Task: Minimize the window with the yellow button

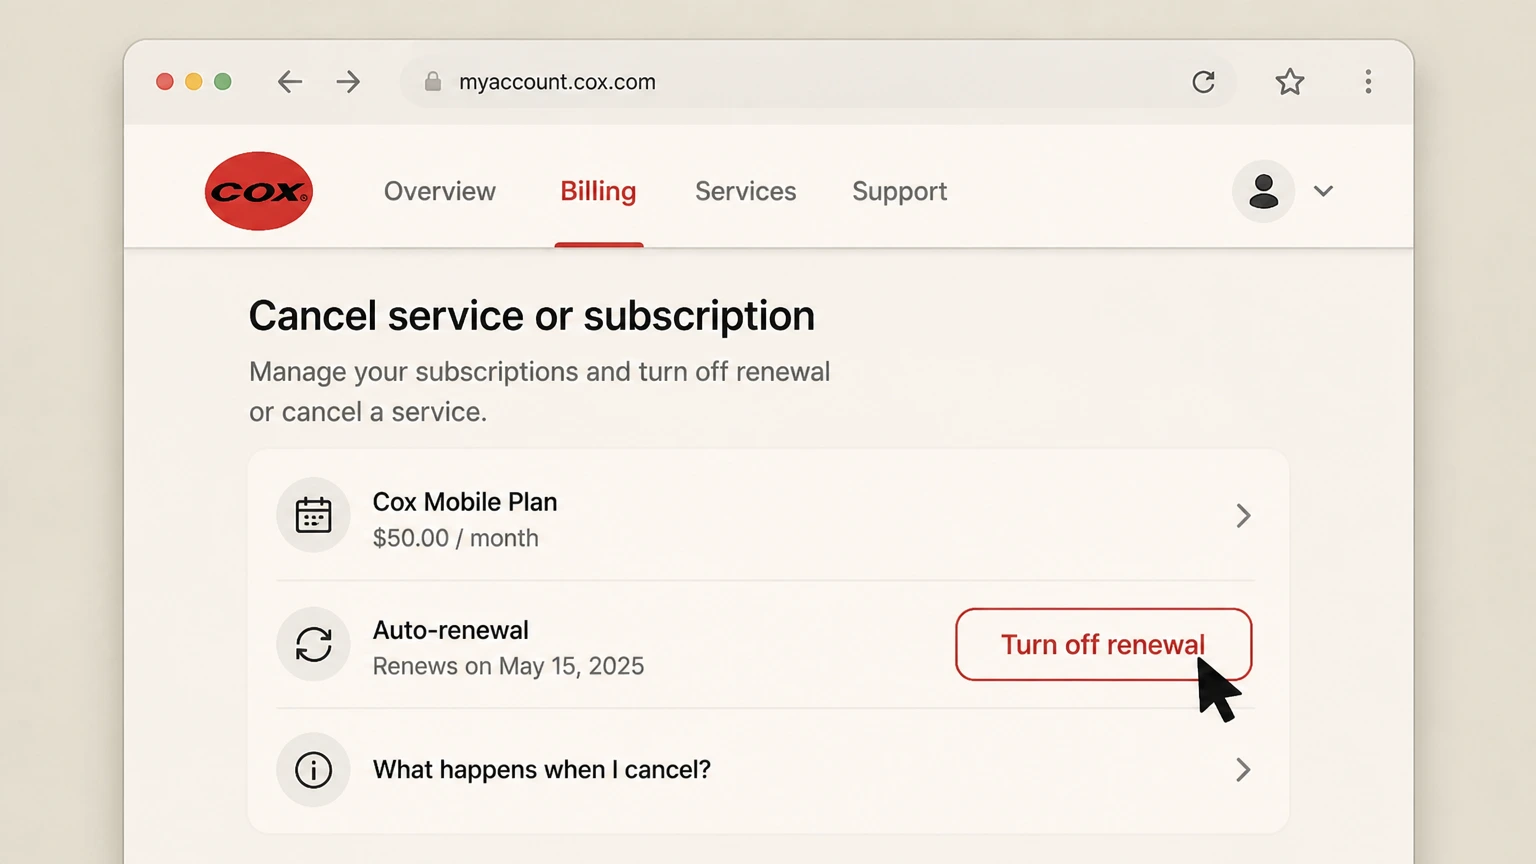Action: point(194,82)
